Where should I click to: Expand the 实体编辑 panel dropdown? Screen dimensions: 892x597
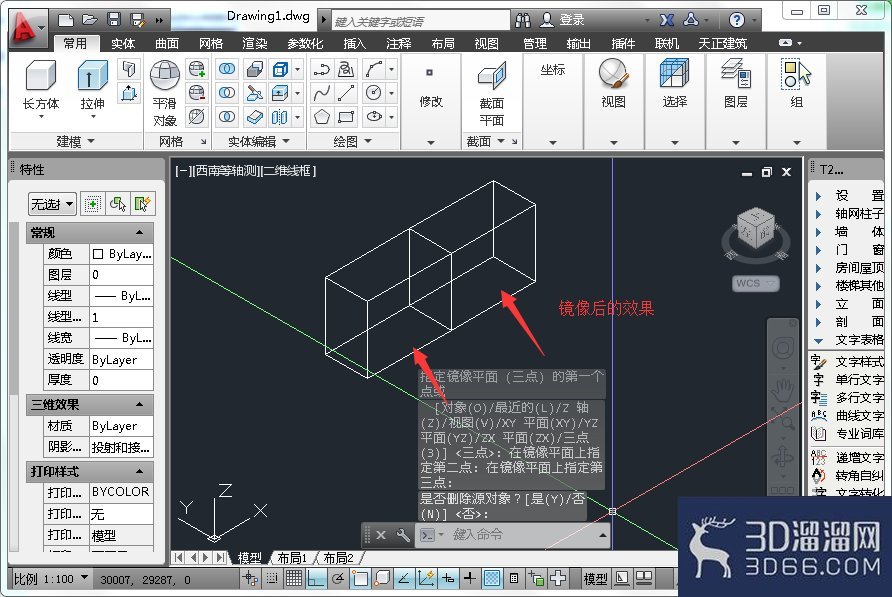pyautogui.click(x=259, y=141)
